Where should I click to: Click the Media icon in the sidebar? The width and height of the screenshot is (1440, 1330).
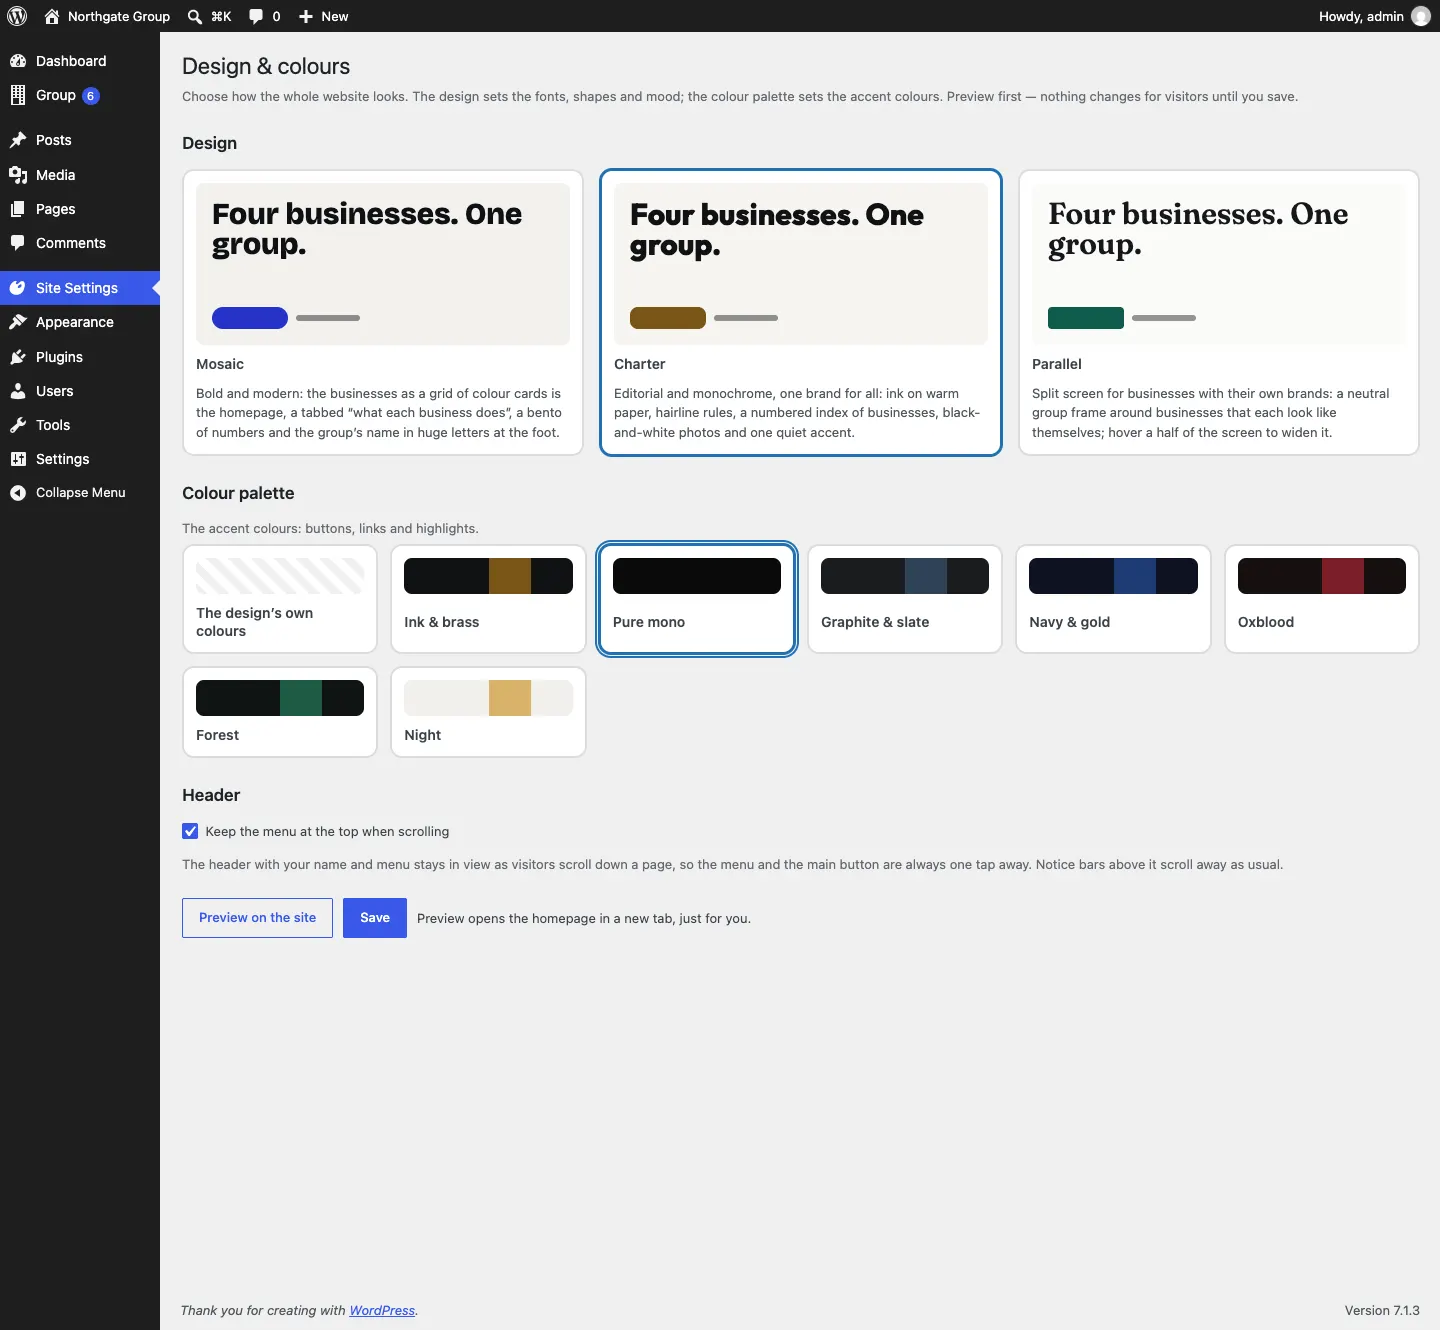(x=18, y=175)
